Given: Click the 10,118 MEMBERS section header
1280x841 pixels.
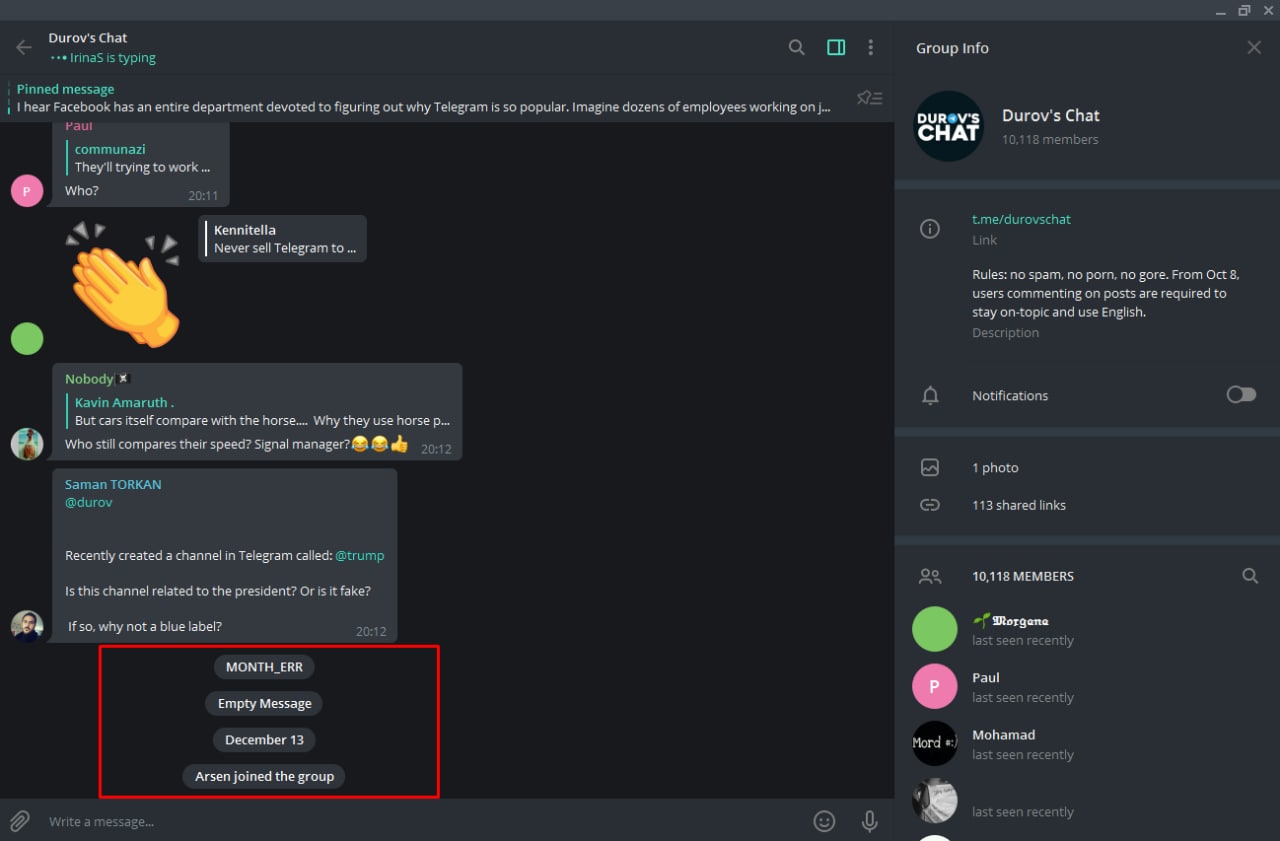Looking at the screenshot, I should pos(1023,576).
